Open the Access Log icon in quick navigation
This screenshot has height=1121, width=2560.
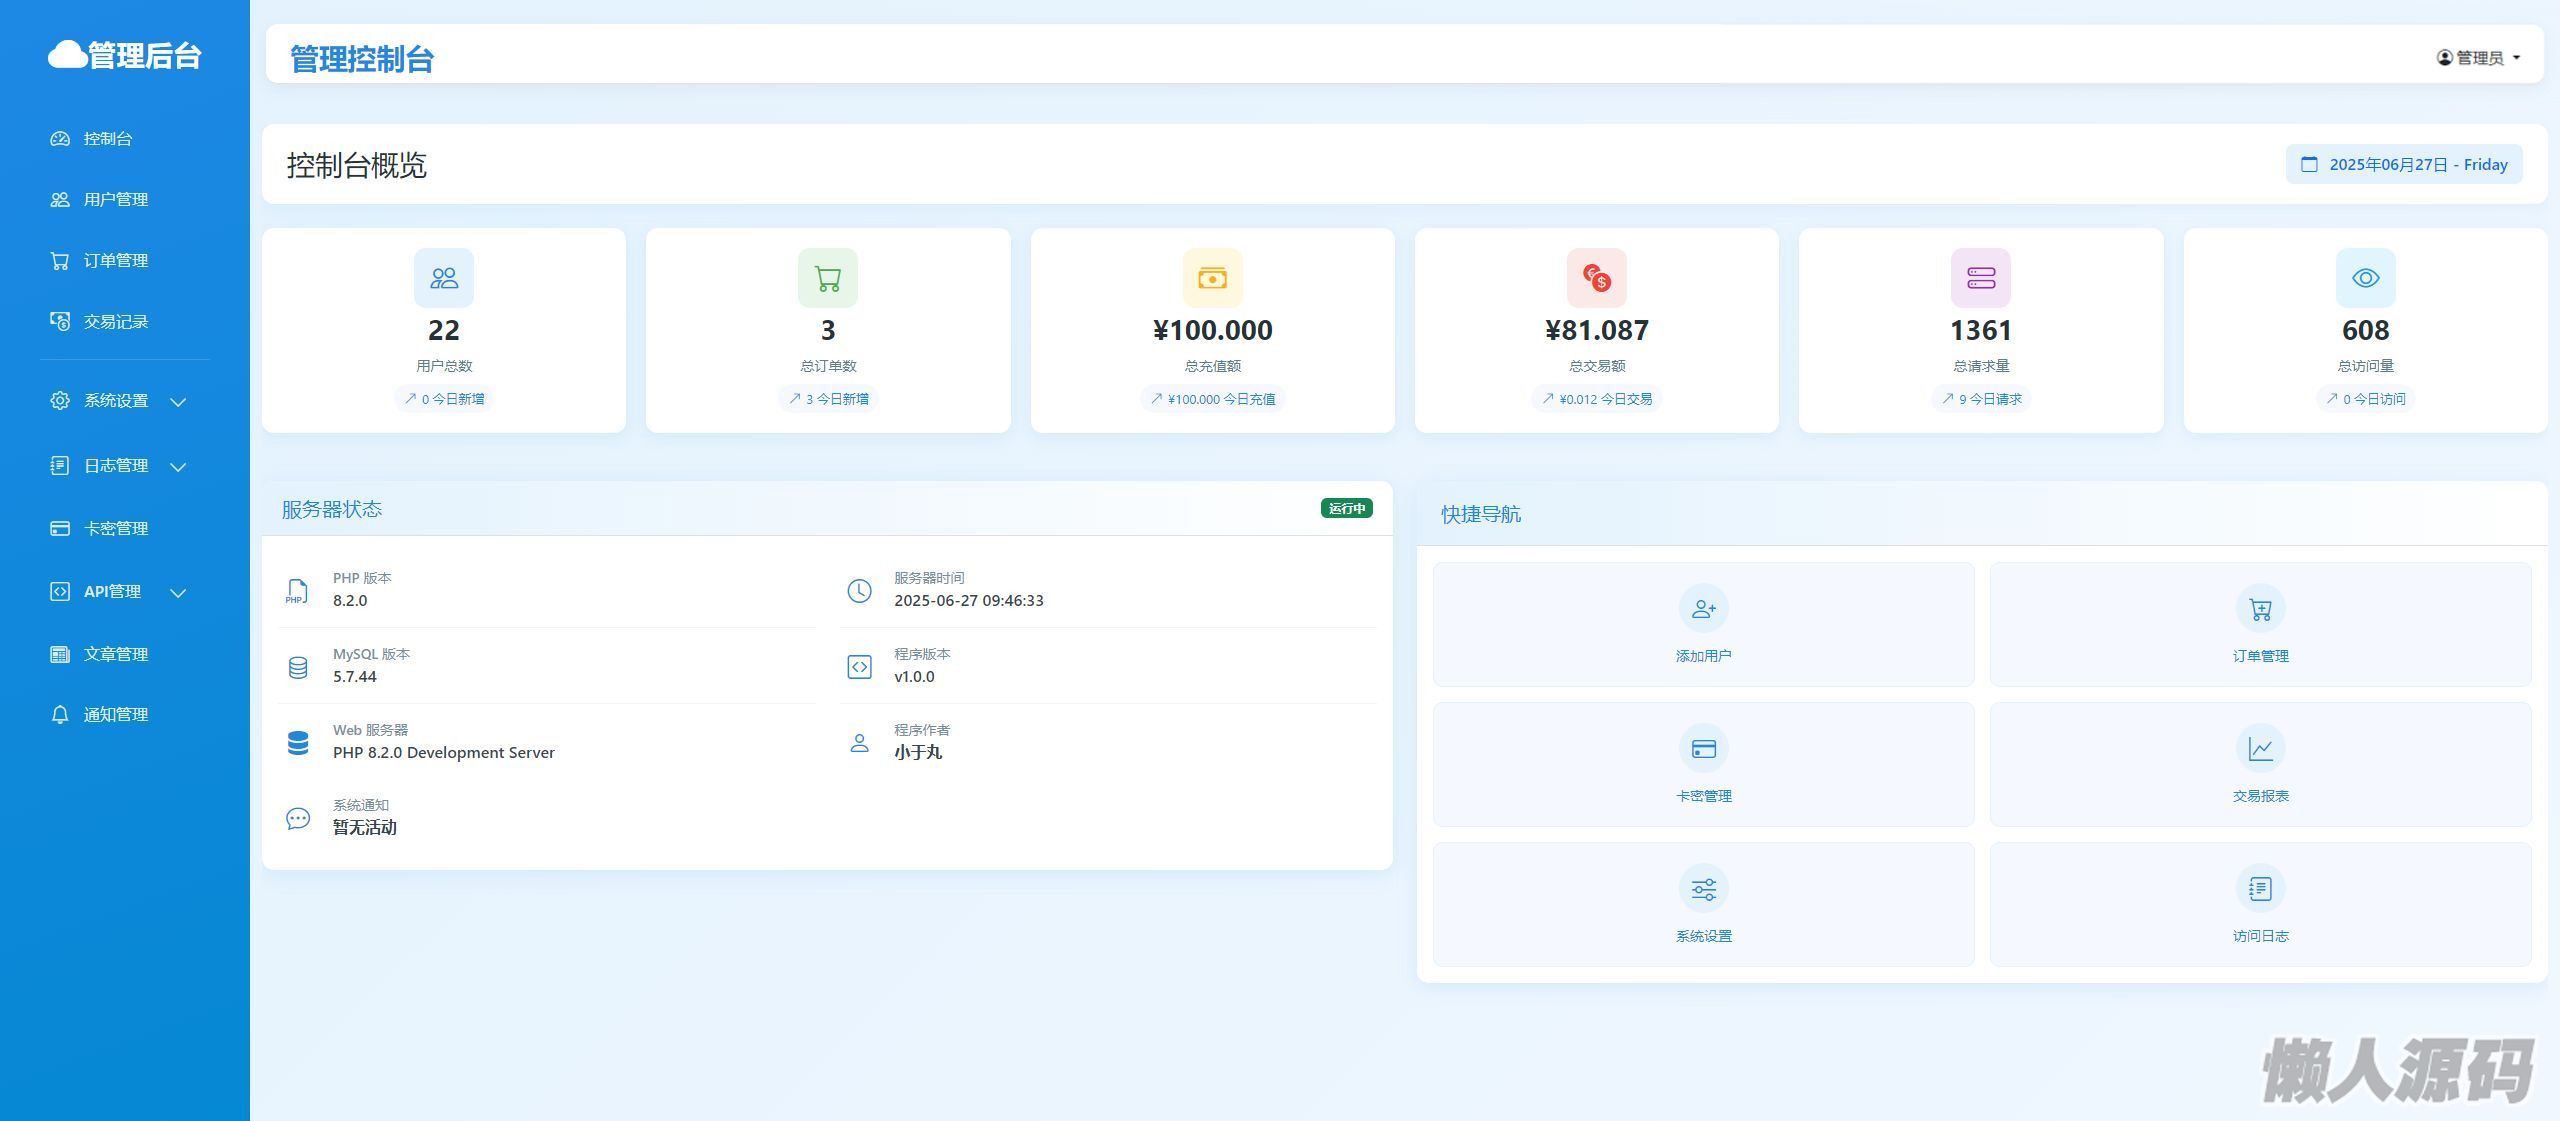click(x=2260, y=888)
